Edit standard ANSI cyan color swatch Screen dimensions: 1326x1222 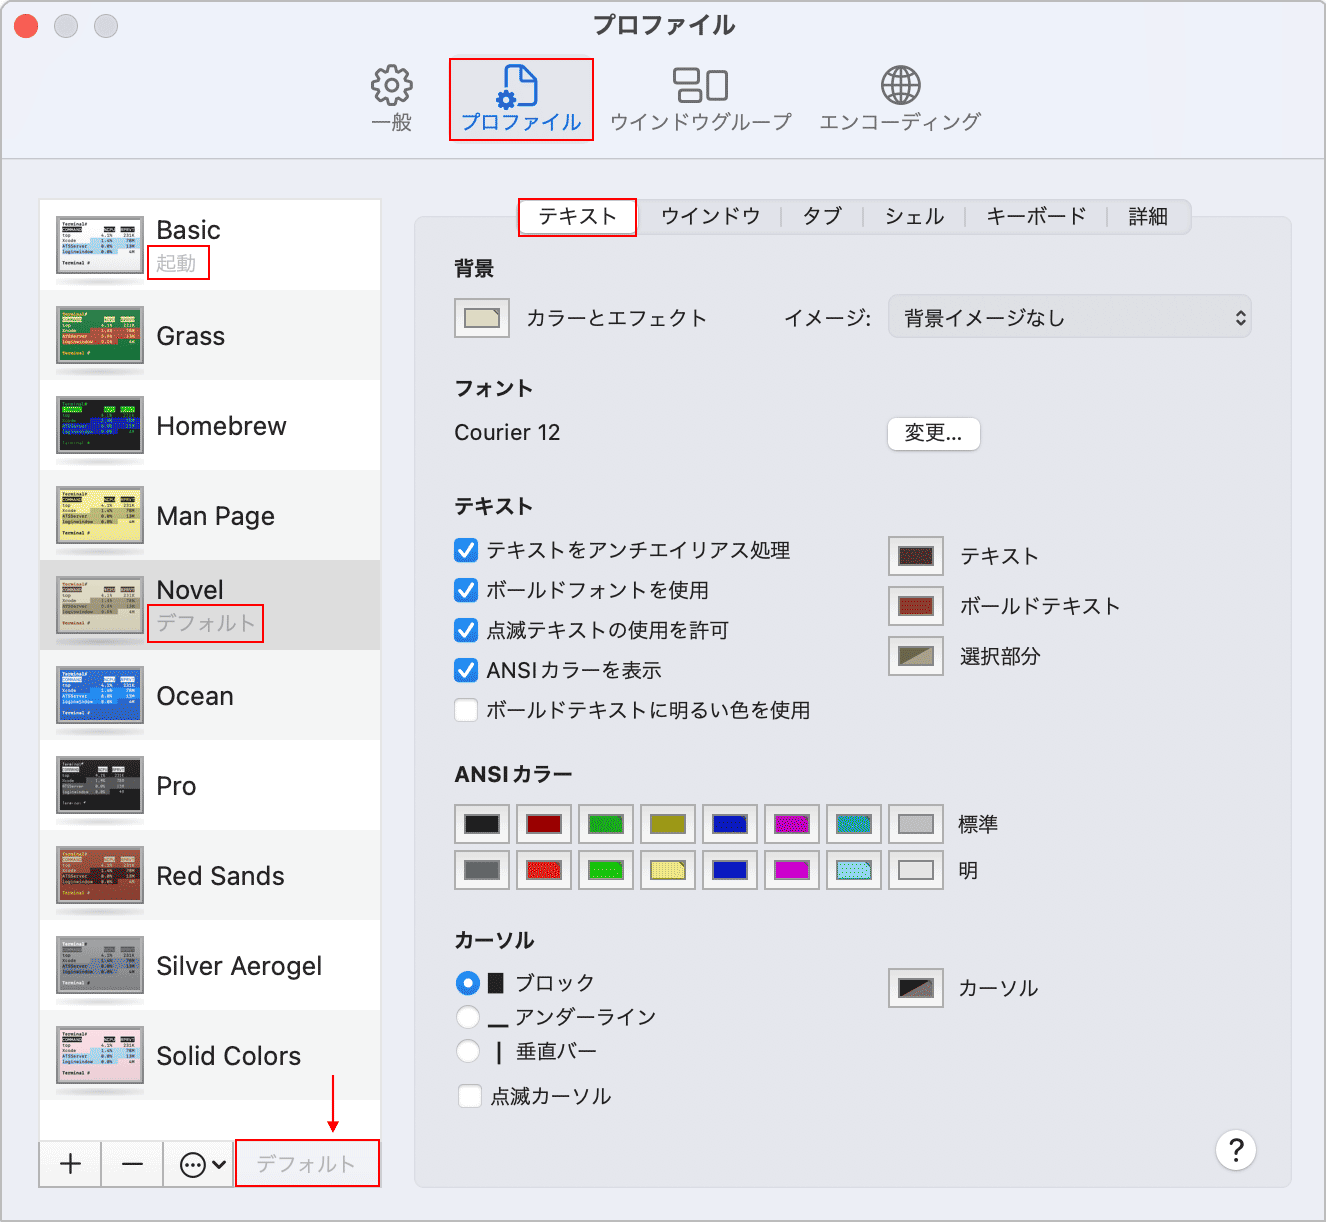[x=854, y=824]
